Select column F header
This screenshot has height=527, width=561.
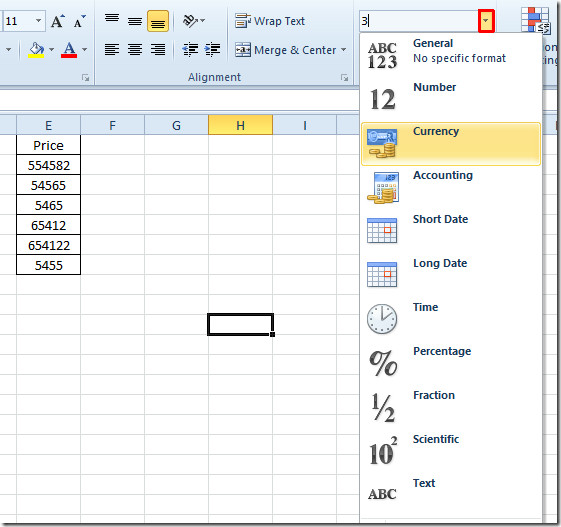point(112,125)
